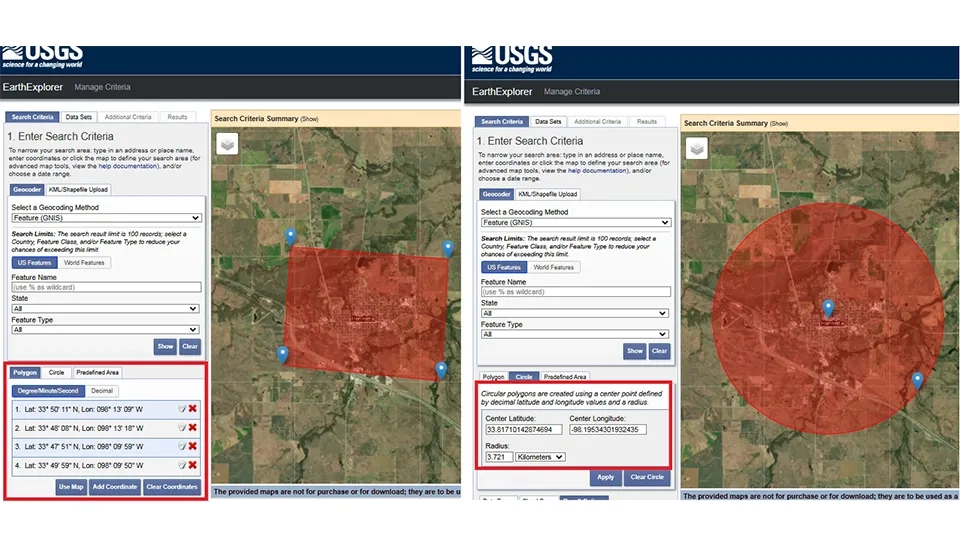Open Results tab in left window
The image size is (960, 548).
[x=178, y=117]
